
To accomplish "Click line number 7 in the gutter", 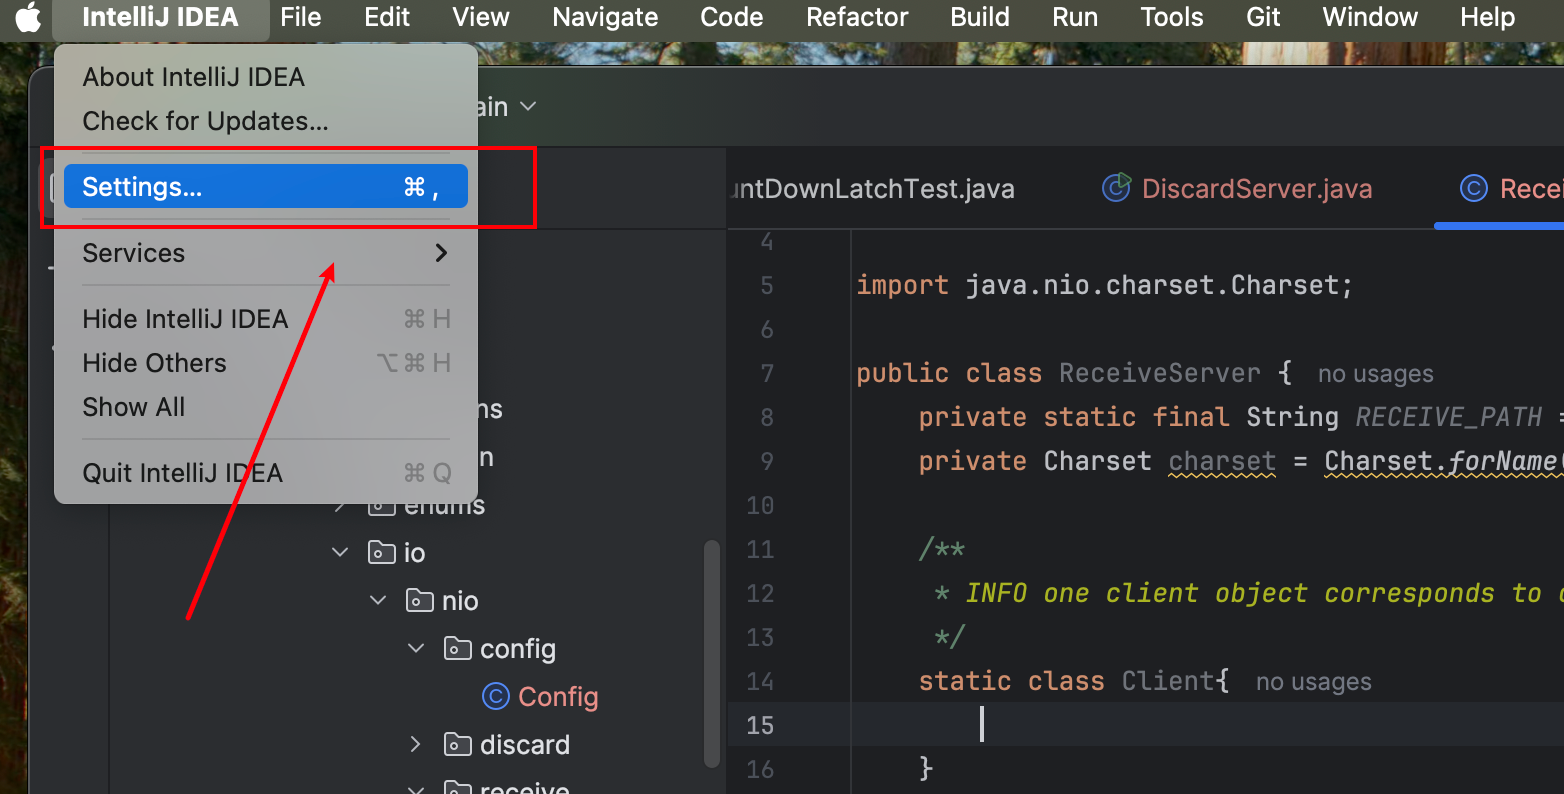I will [767, 373].
